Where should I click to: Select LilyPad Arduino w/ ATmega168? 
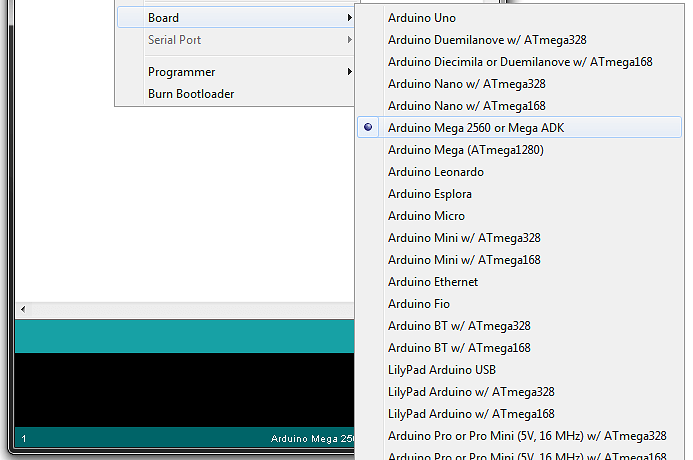(x=519, y=414)
